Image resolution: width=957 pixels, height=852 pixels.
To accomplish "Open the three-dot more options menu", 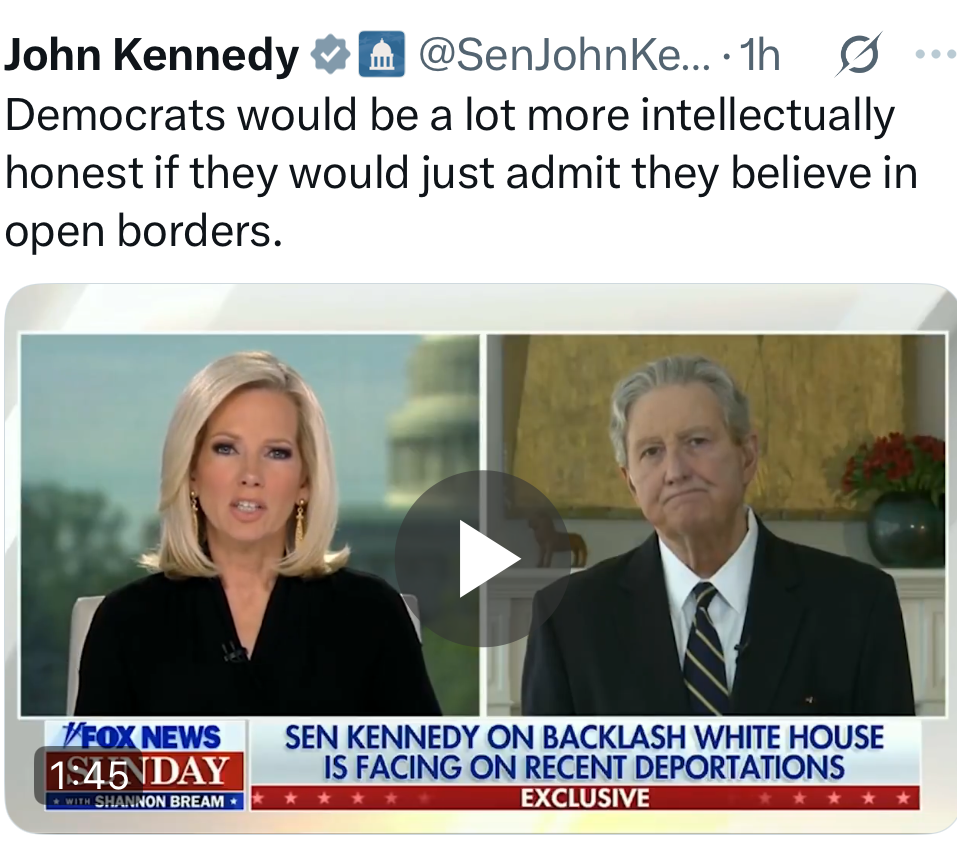I will pos(936,55).
